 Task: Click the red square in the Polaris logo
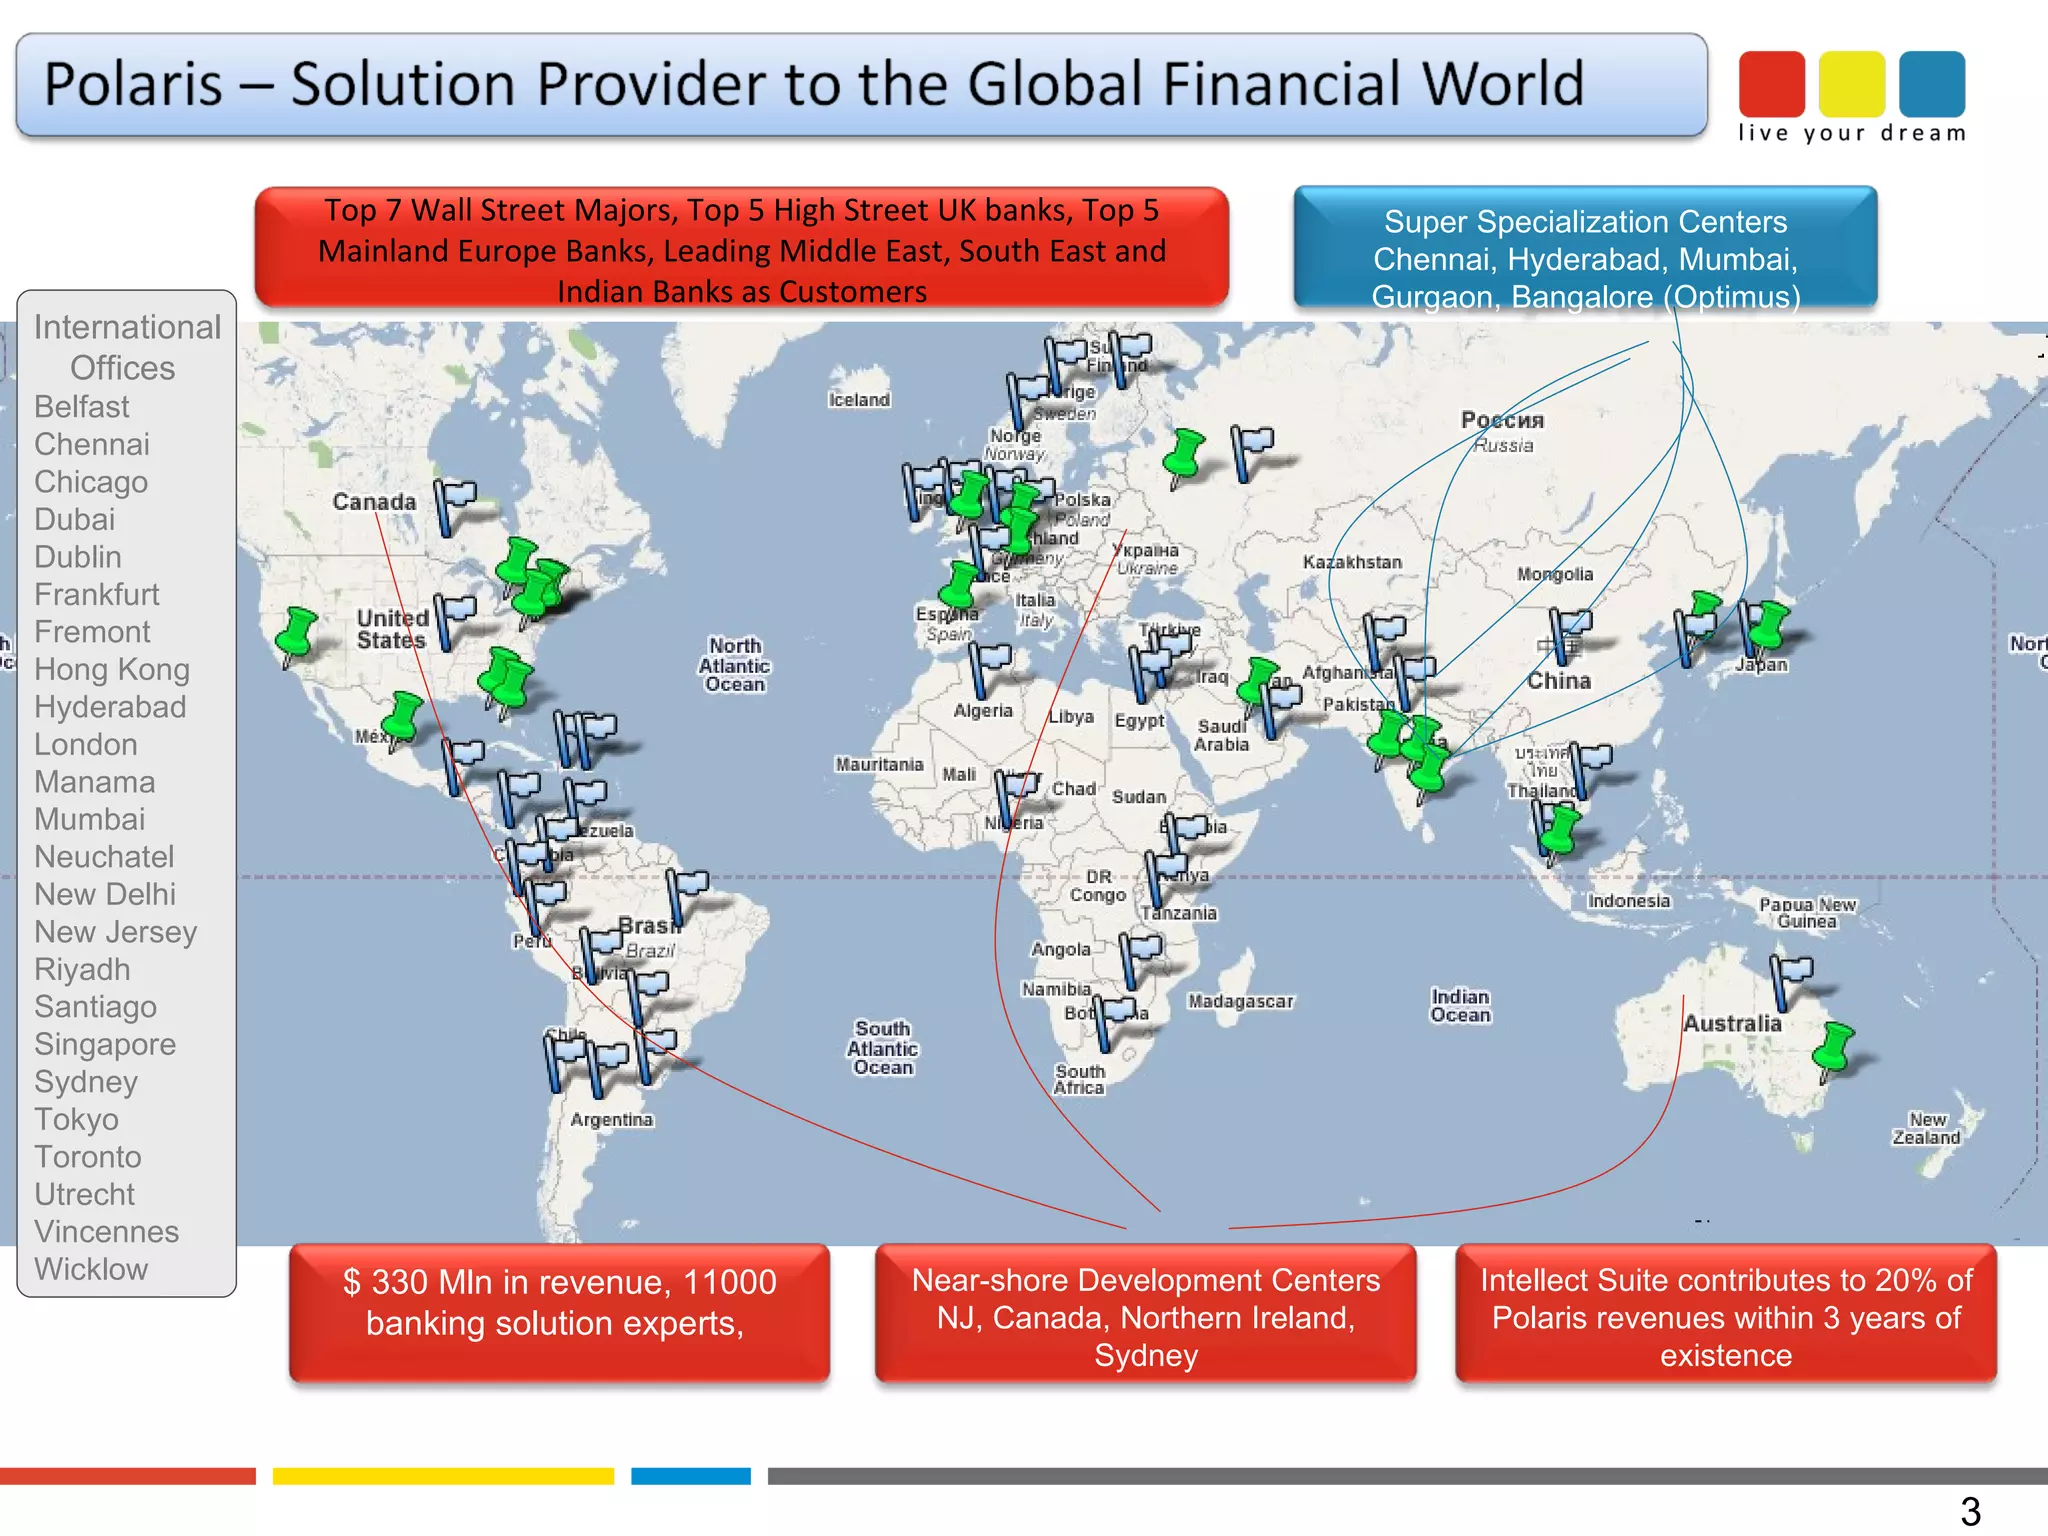point(1772,84)
